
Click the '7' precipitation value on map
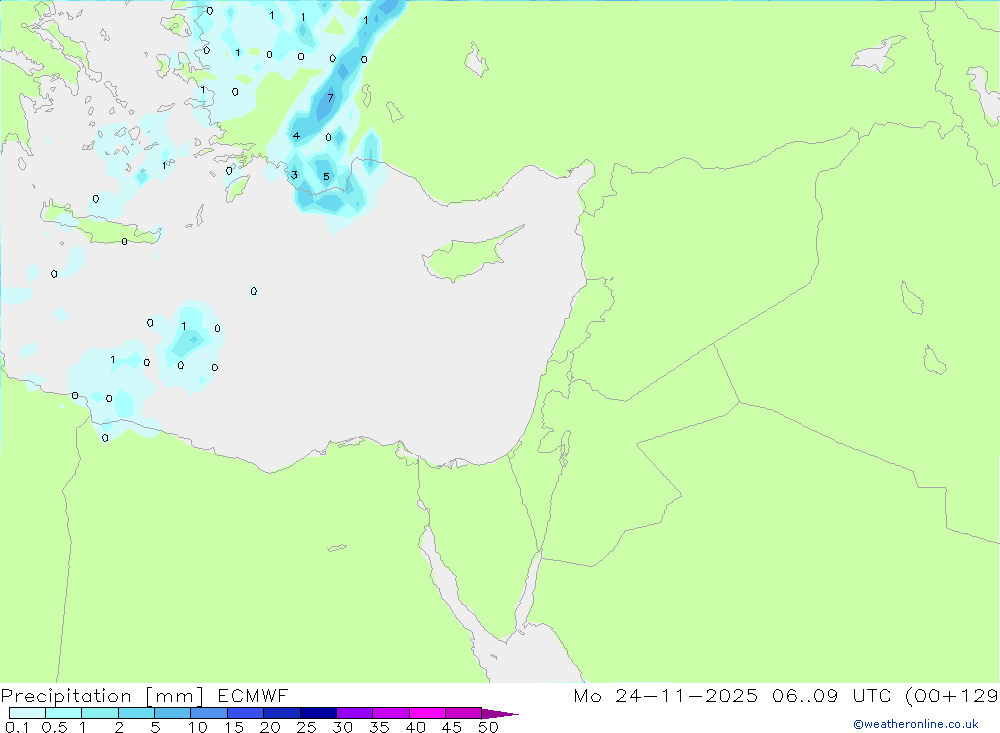330,98
